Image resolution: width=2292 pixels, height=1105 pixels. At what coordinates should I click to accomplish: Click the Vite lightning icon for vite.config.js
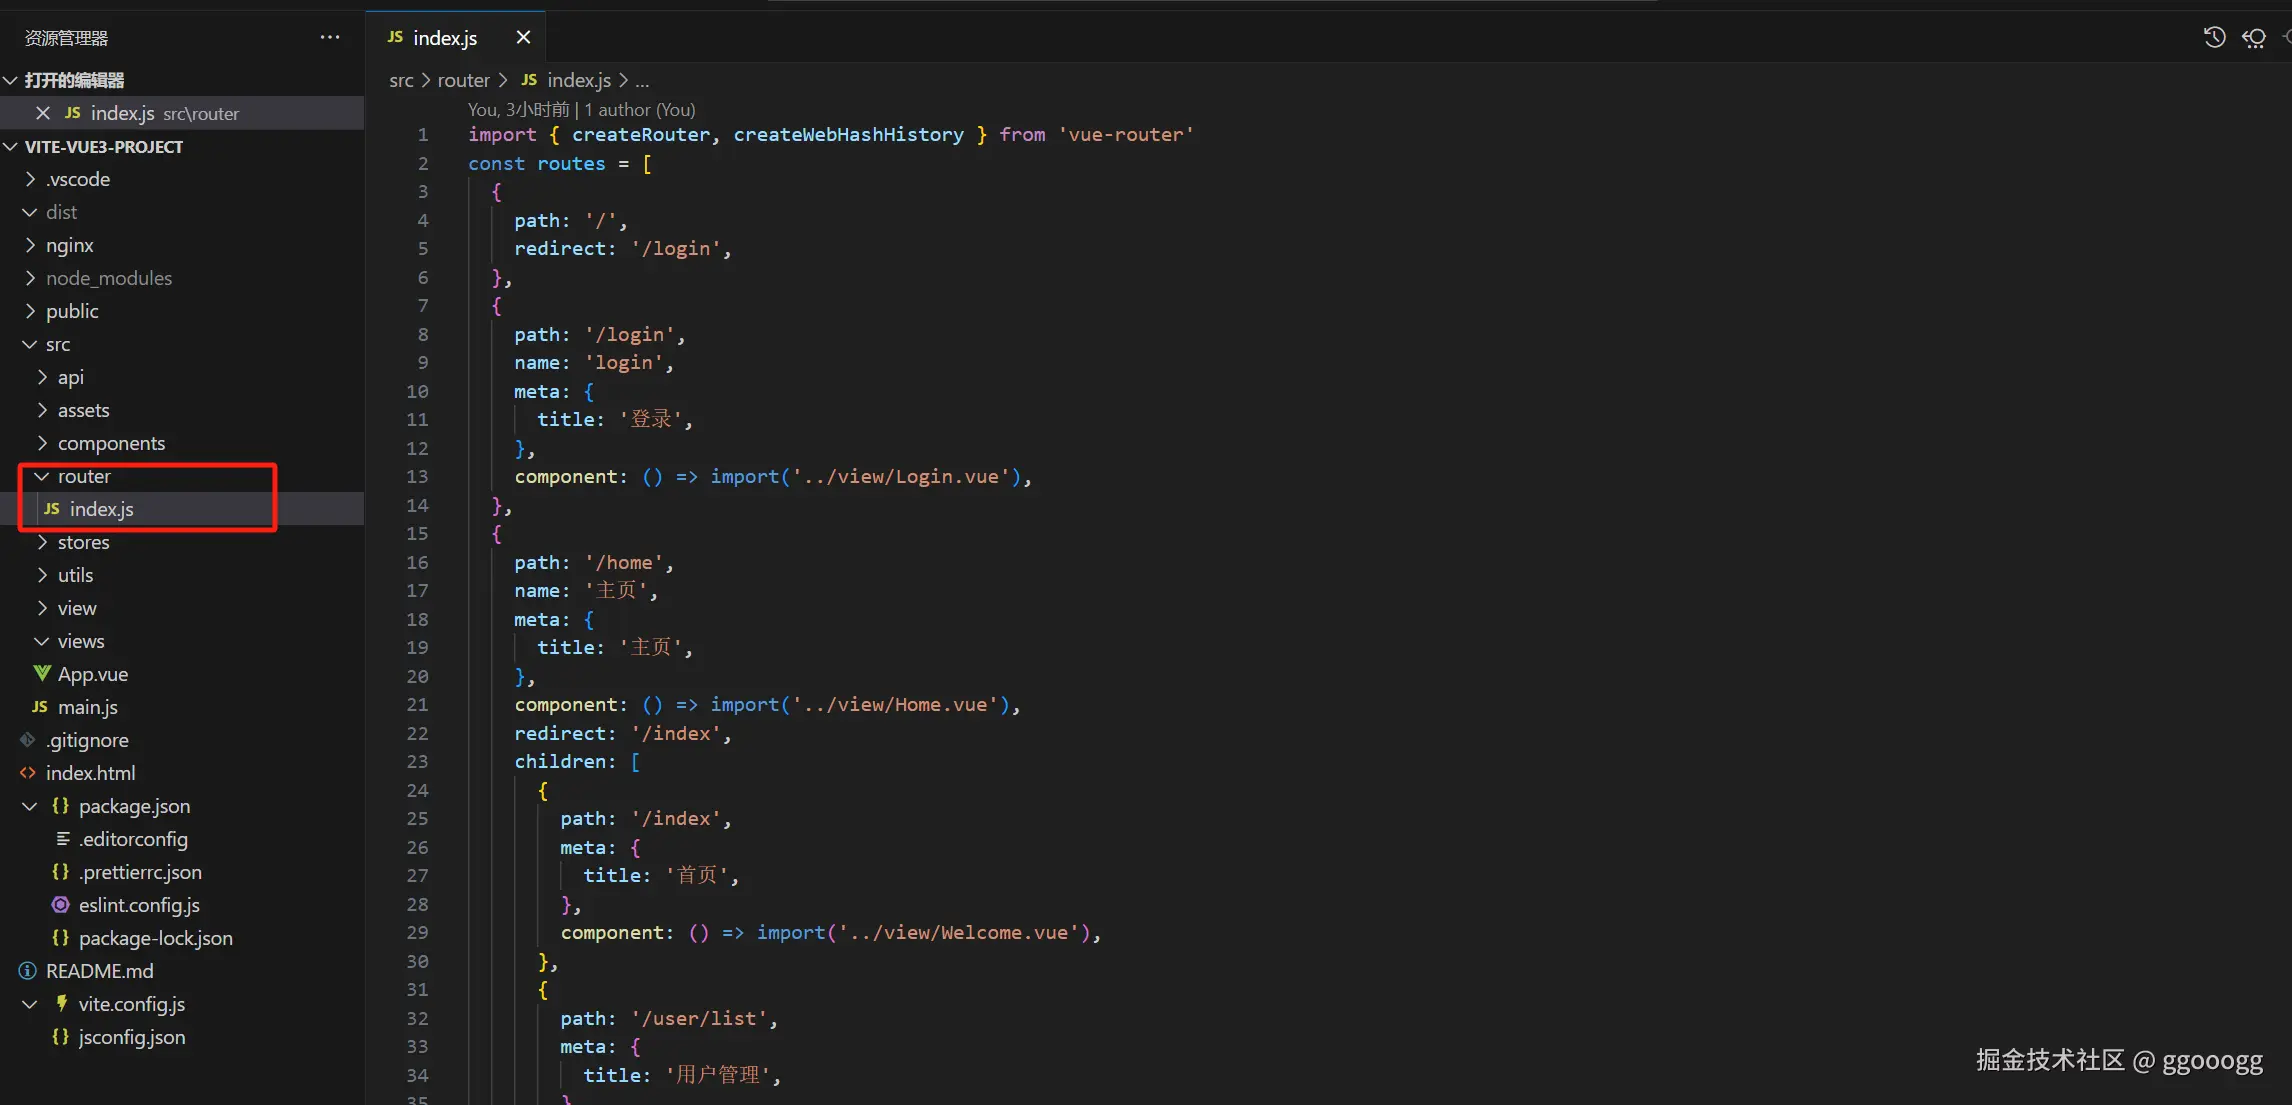click(61, 1004)
